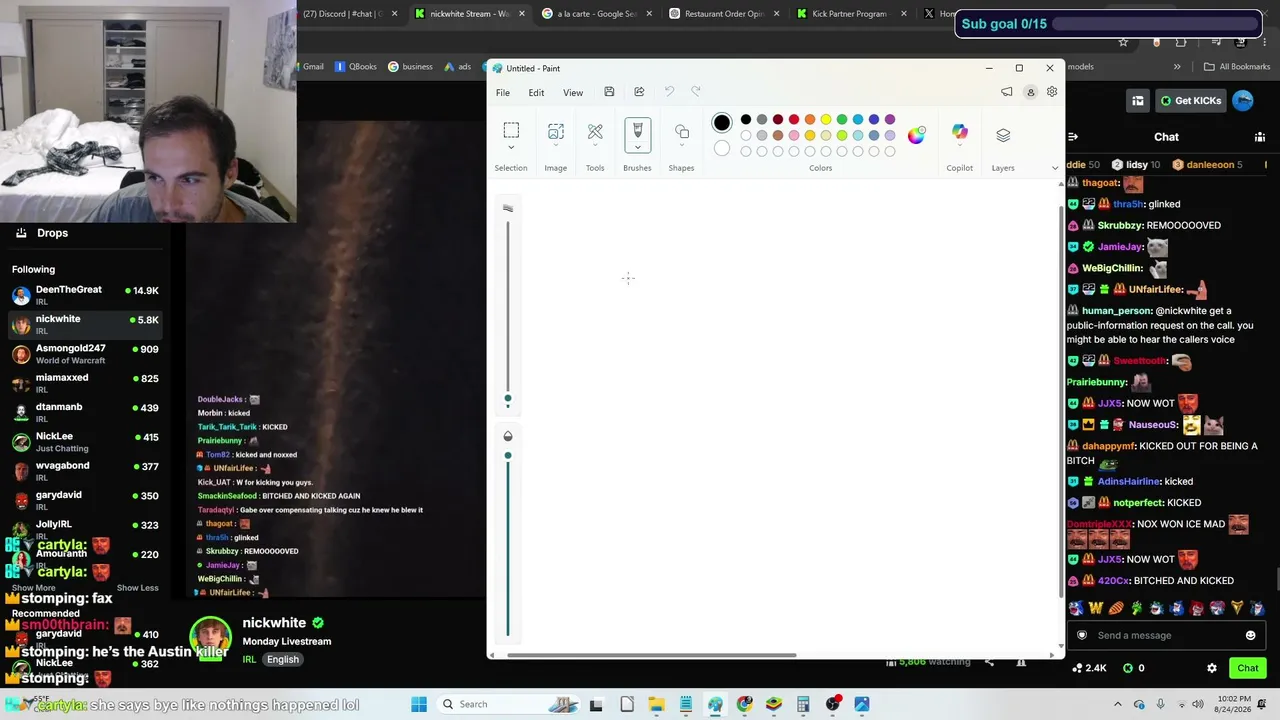This screenshot has height=720, width=1280.
Task: Switch to the a la carte Google tab
Action: [596, 14]
